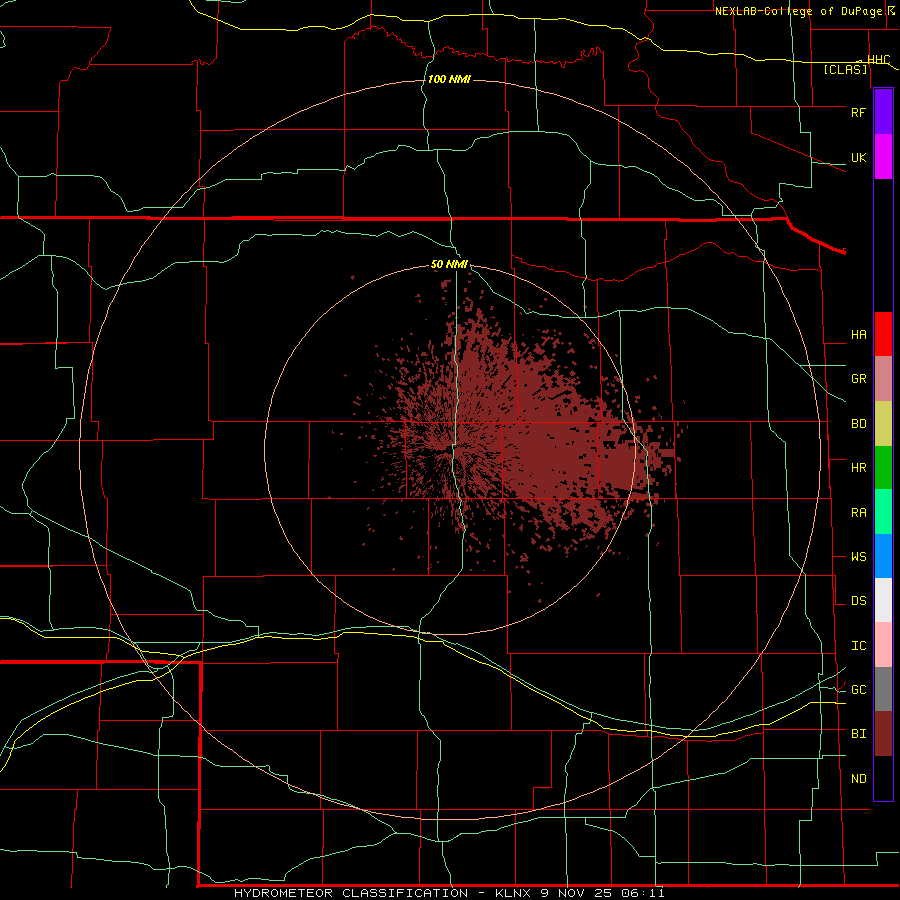Click the GR pink-brown legend swatch
Viewport: 900px width, 900px height.
click(883, 379)
